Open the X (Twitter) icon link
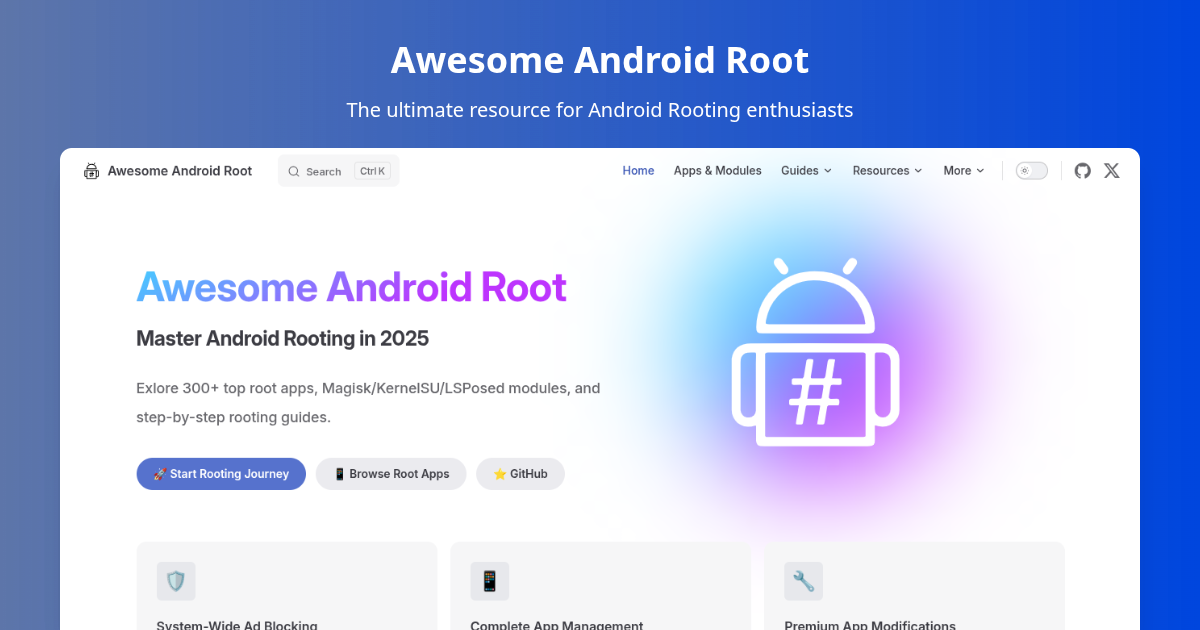 1111,171
